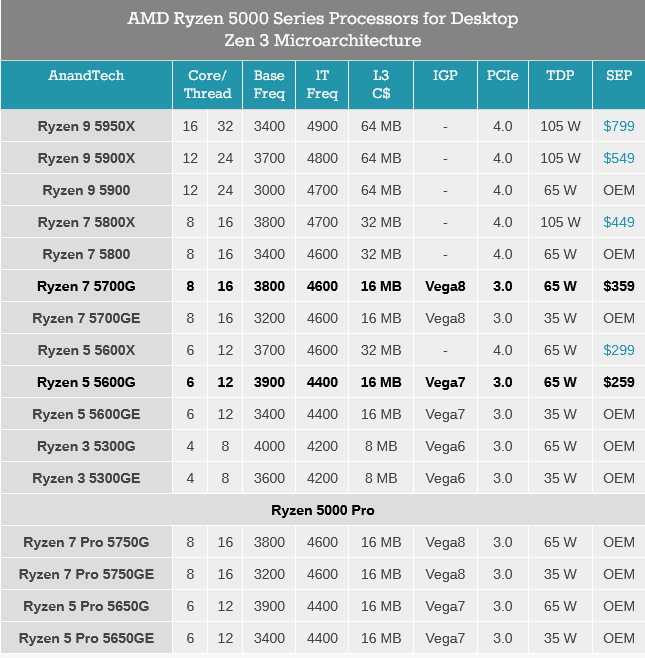Click the Ryzen 3 5300G row name
Image resolution: width=645 pixels, height=658 pixels.
click(x=86, y=446)
